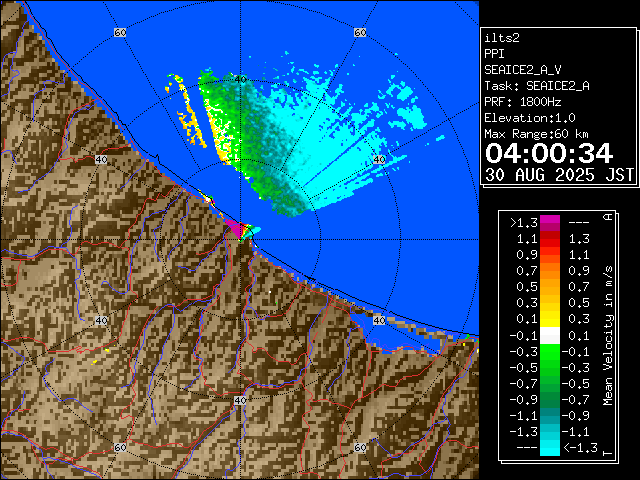Click the Max Range:60 km text
This screenshot has width=640, height=480.
tap(536, 134)
